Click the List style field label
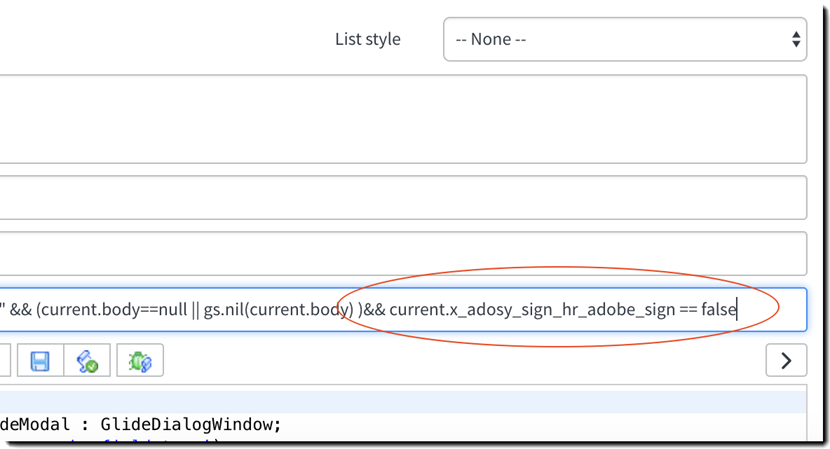The height and width of the screenshot is (449, 830). [x=367, y=39]
